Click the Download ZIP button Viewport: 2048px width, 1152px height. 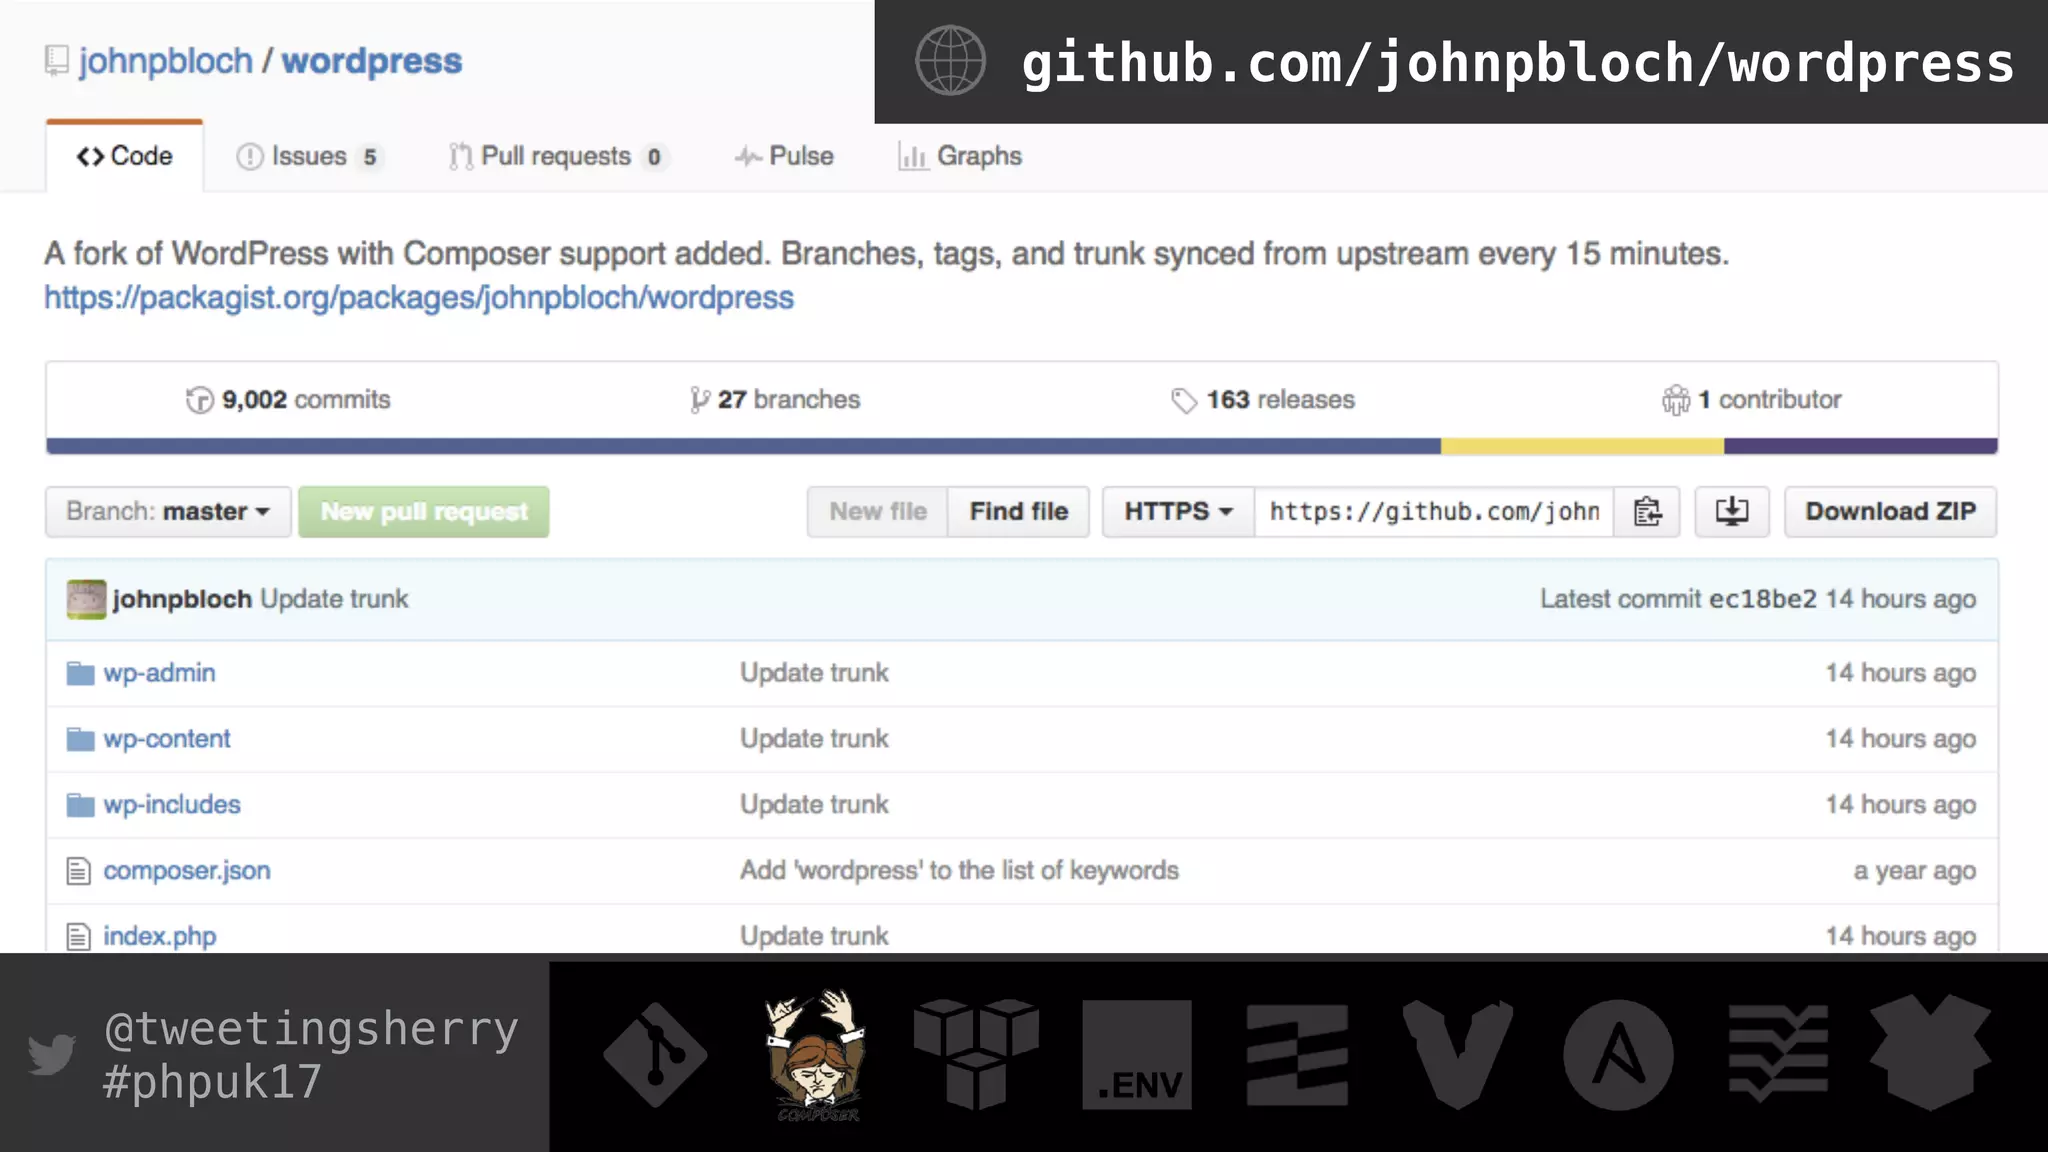click(1891, 512)
